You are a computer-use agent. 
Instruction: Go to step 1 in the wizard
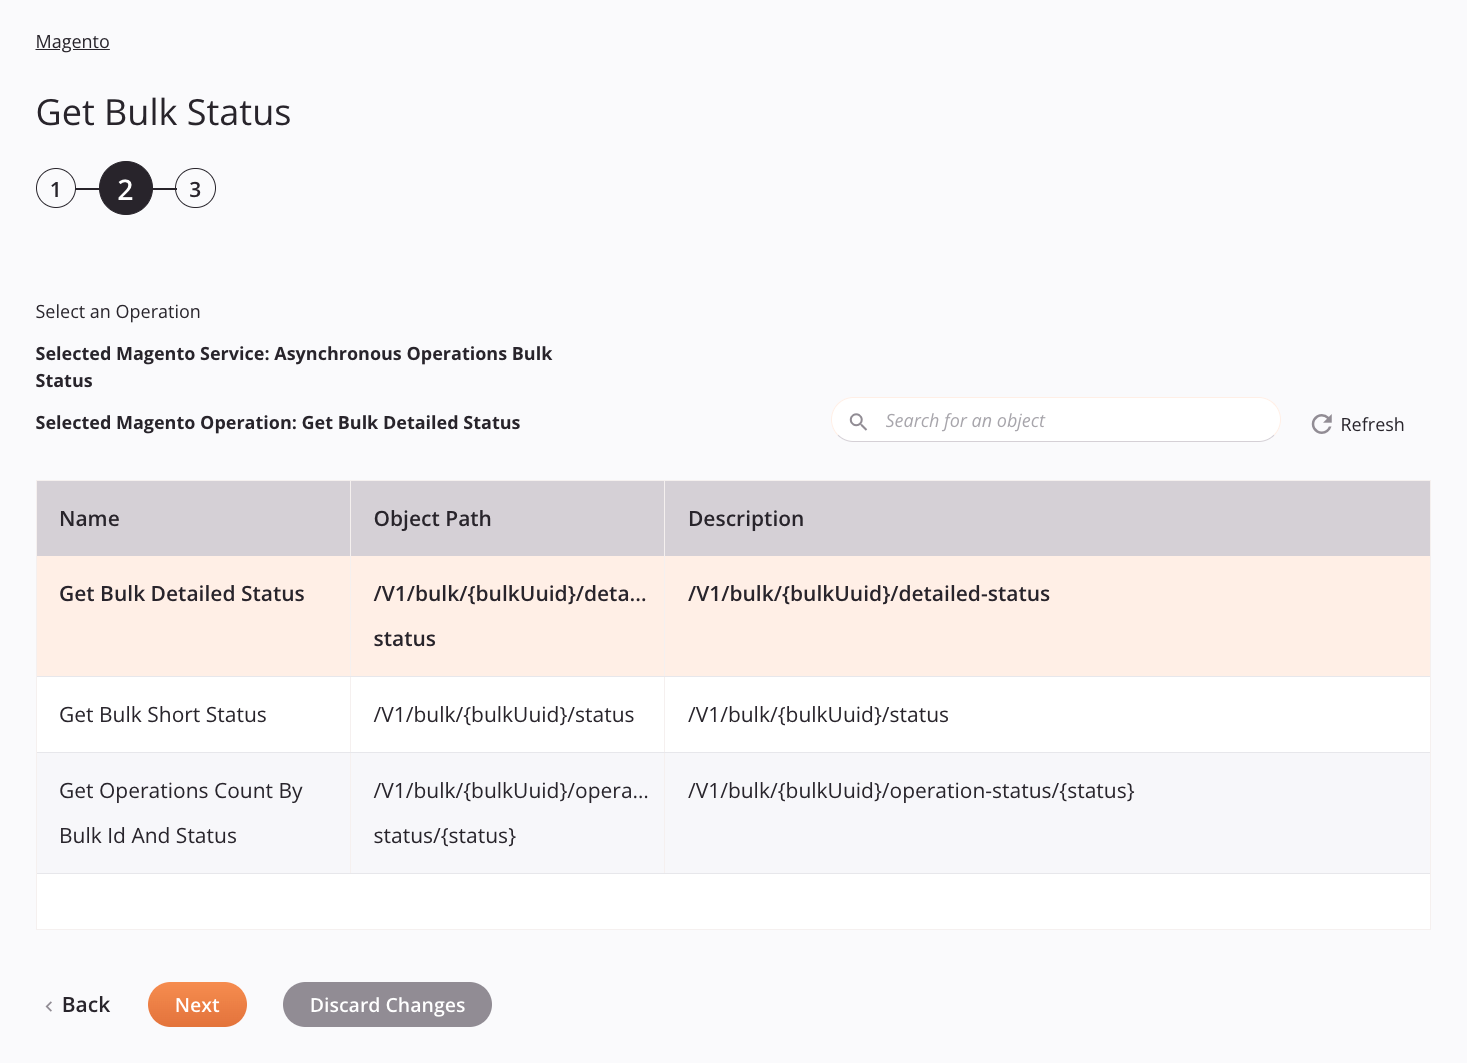[x=56, y=189]
